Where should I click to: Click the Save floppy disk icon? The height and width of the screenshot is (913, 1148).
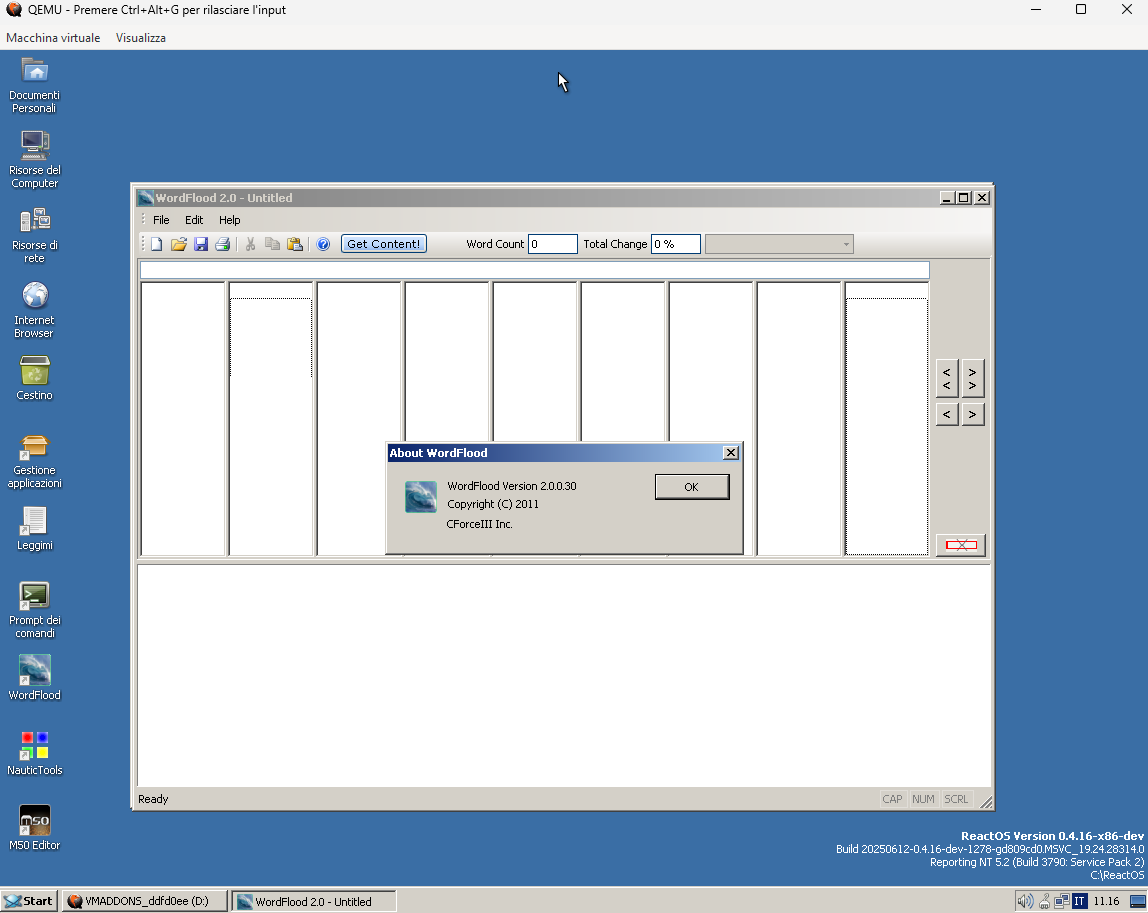tap(201, 244)
